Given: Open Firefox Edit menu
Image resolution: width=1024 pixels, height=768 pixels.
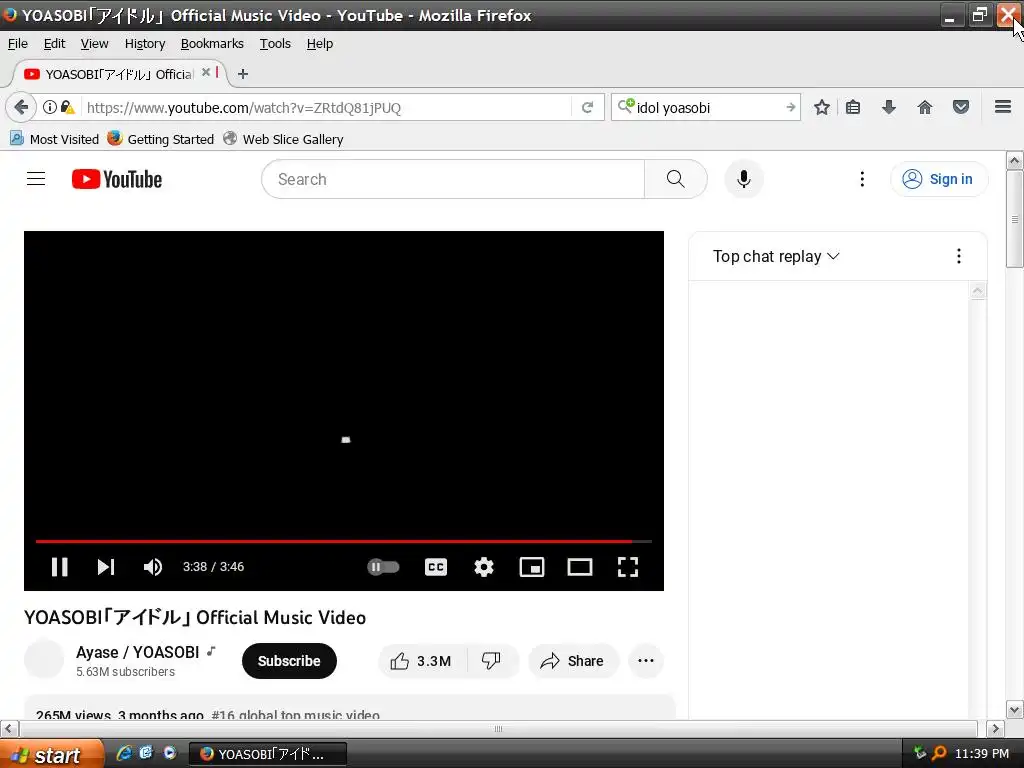Looking at the screenshot, I should pyautogui.click(x=54, y=44).
